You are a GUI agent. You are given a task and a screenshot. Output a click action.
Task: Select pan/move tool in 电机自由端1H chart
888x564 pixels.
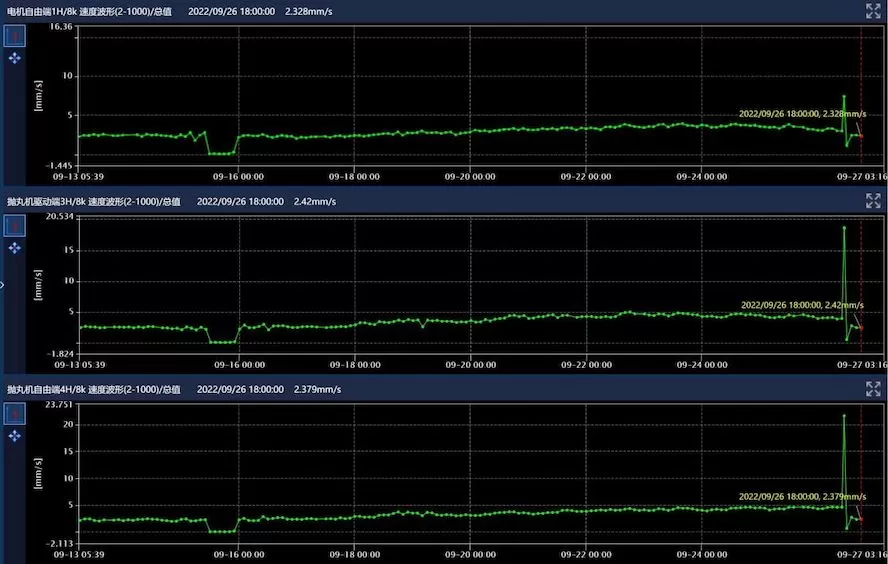tap(15, 58)
